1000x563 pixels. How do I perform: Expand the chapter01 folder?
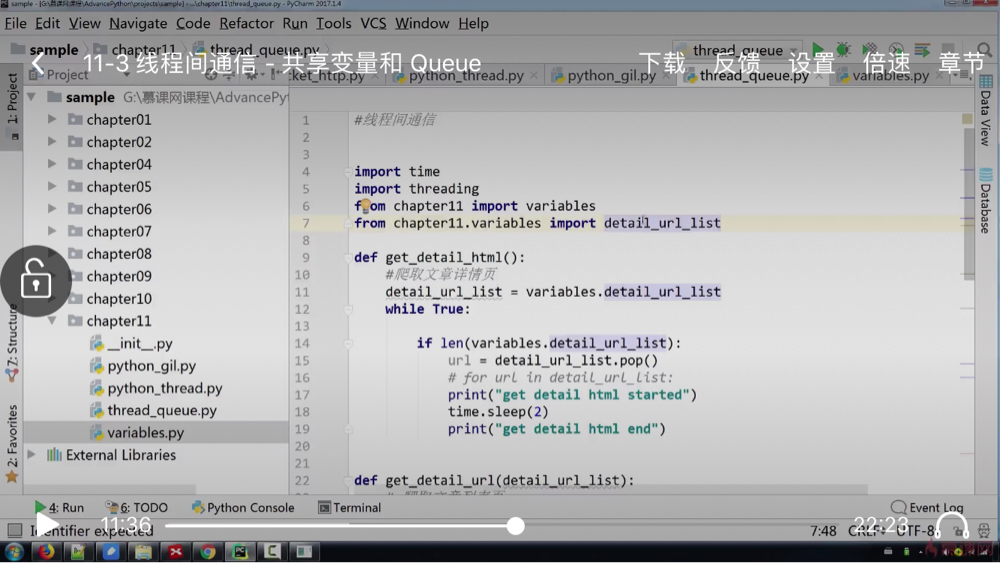[x=52, y=119]
